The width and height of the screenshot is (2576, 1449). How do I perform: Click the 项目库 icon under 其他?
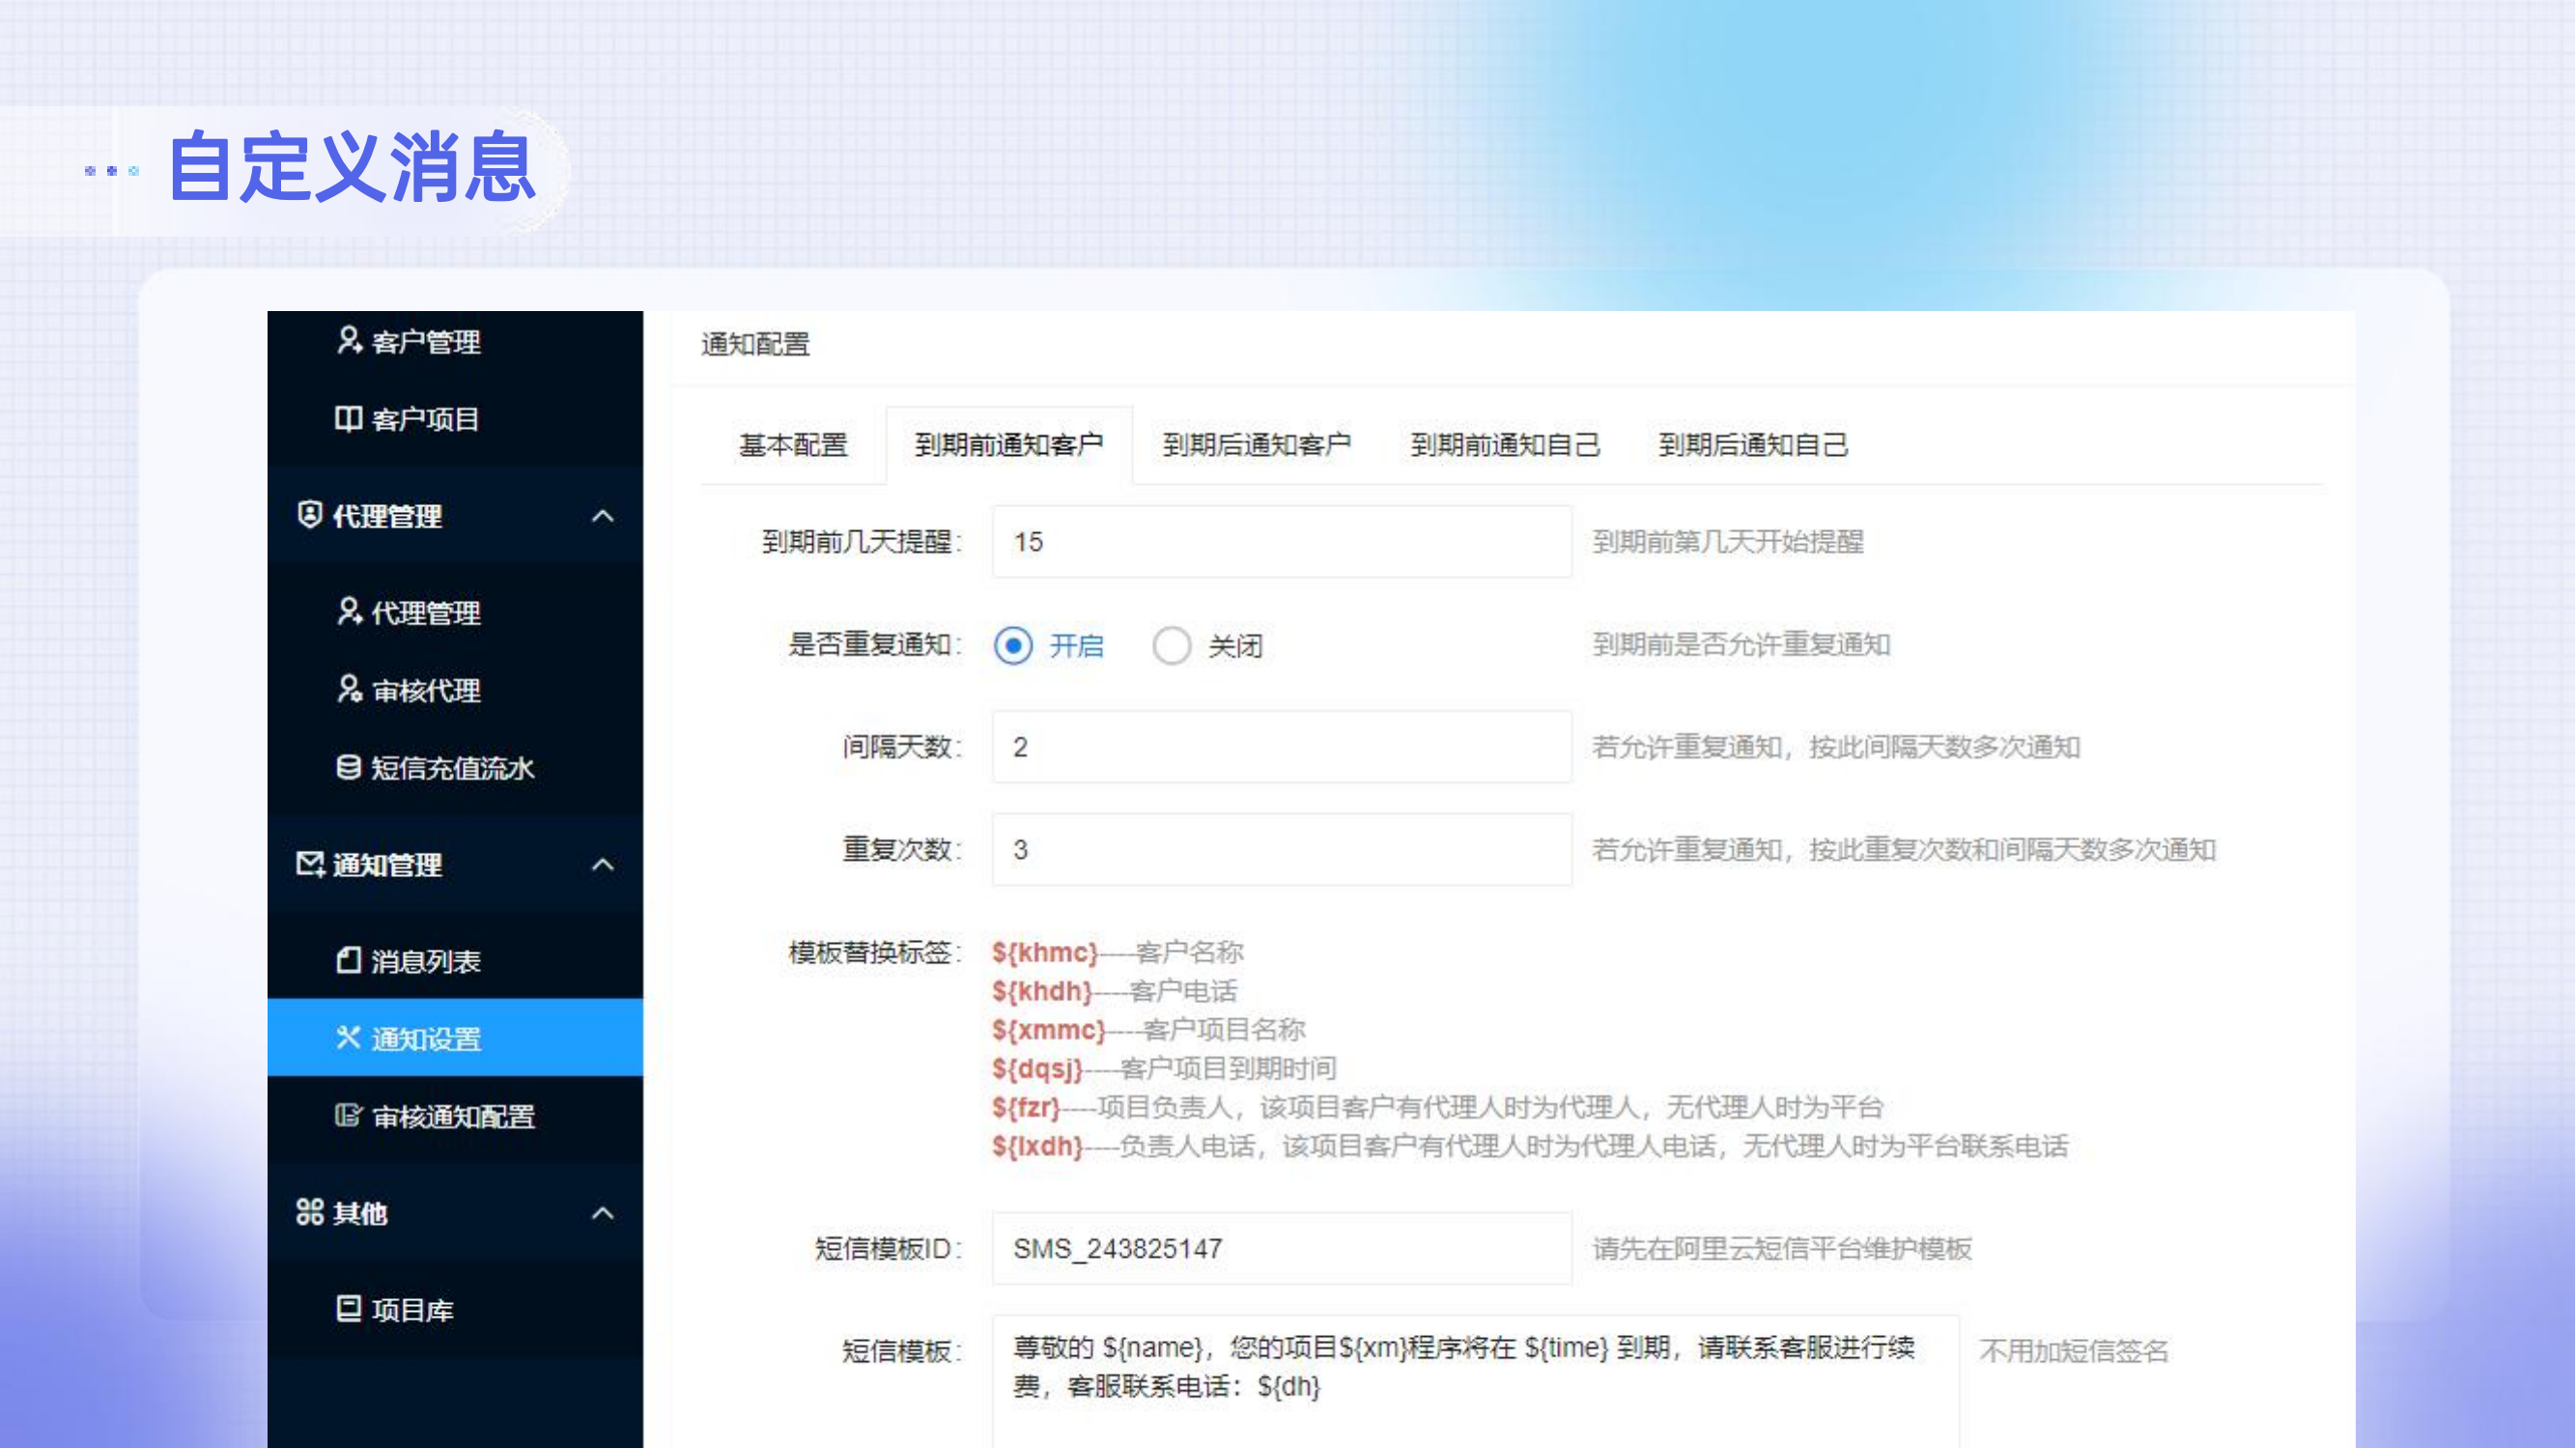pos(348,1309)
